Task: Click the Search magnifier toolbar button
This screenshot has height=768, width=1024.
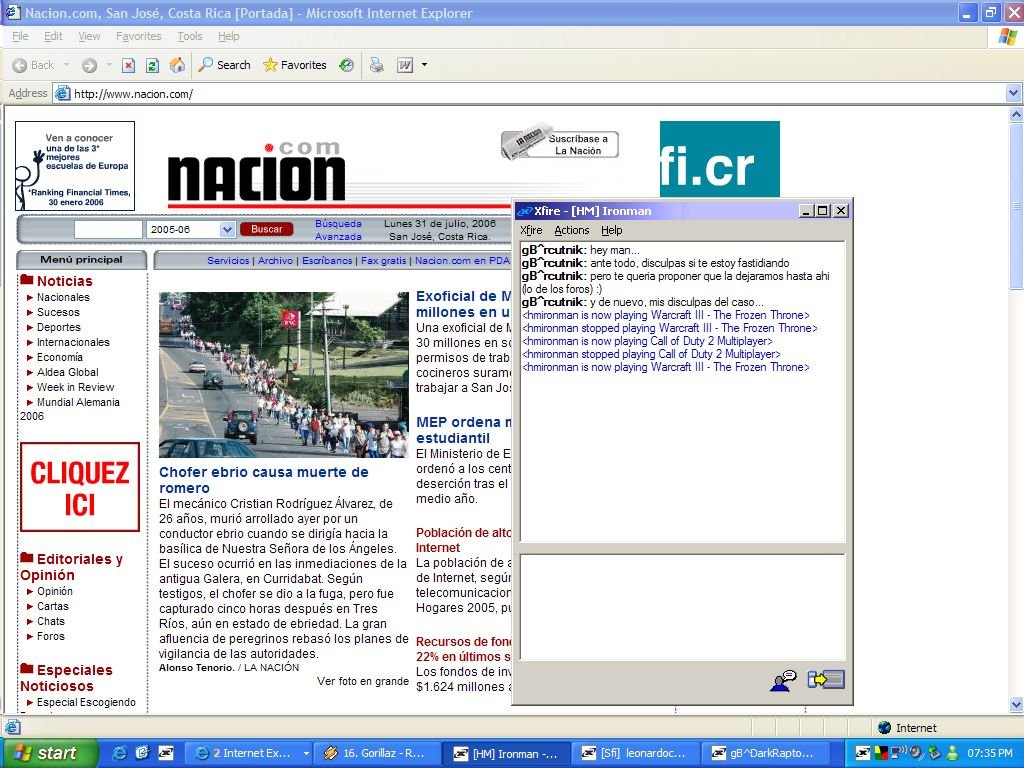Action: pos(224,65)
